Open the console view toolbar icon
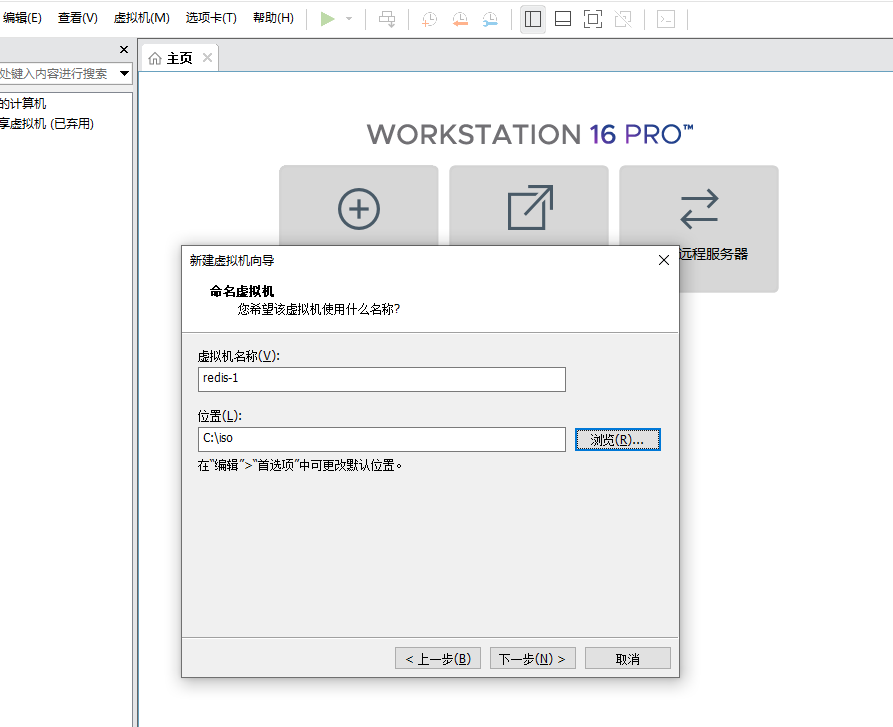 pyautogui.click(x=666, y=19)
